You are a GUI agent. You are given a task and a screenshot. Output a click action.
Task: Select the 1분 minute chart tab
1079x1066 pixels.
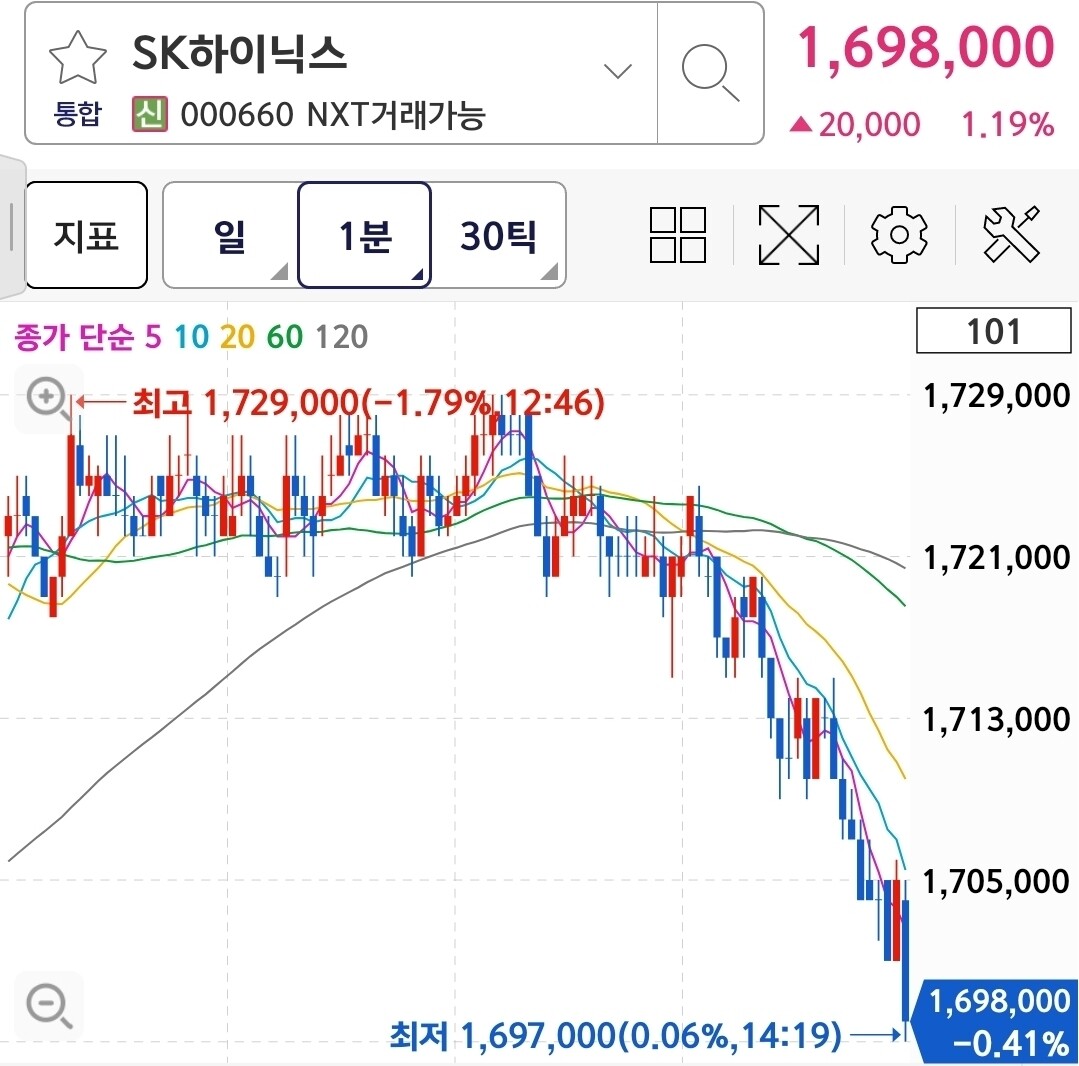click(x=365, y=235)
